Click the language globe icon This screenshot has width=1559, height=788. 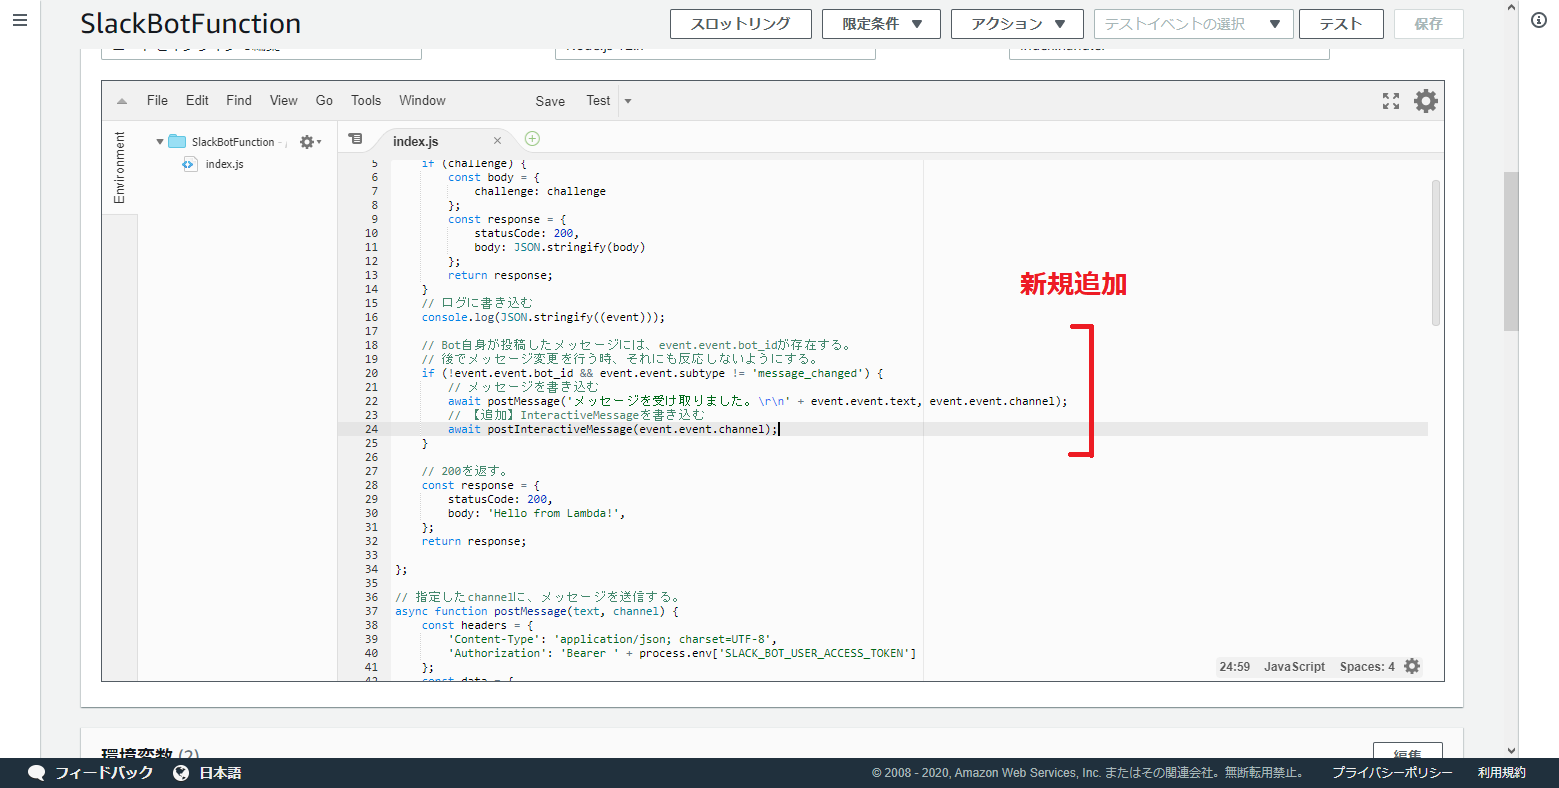[181, 773]
